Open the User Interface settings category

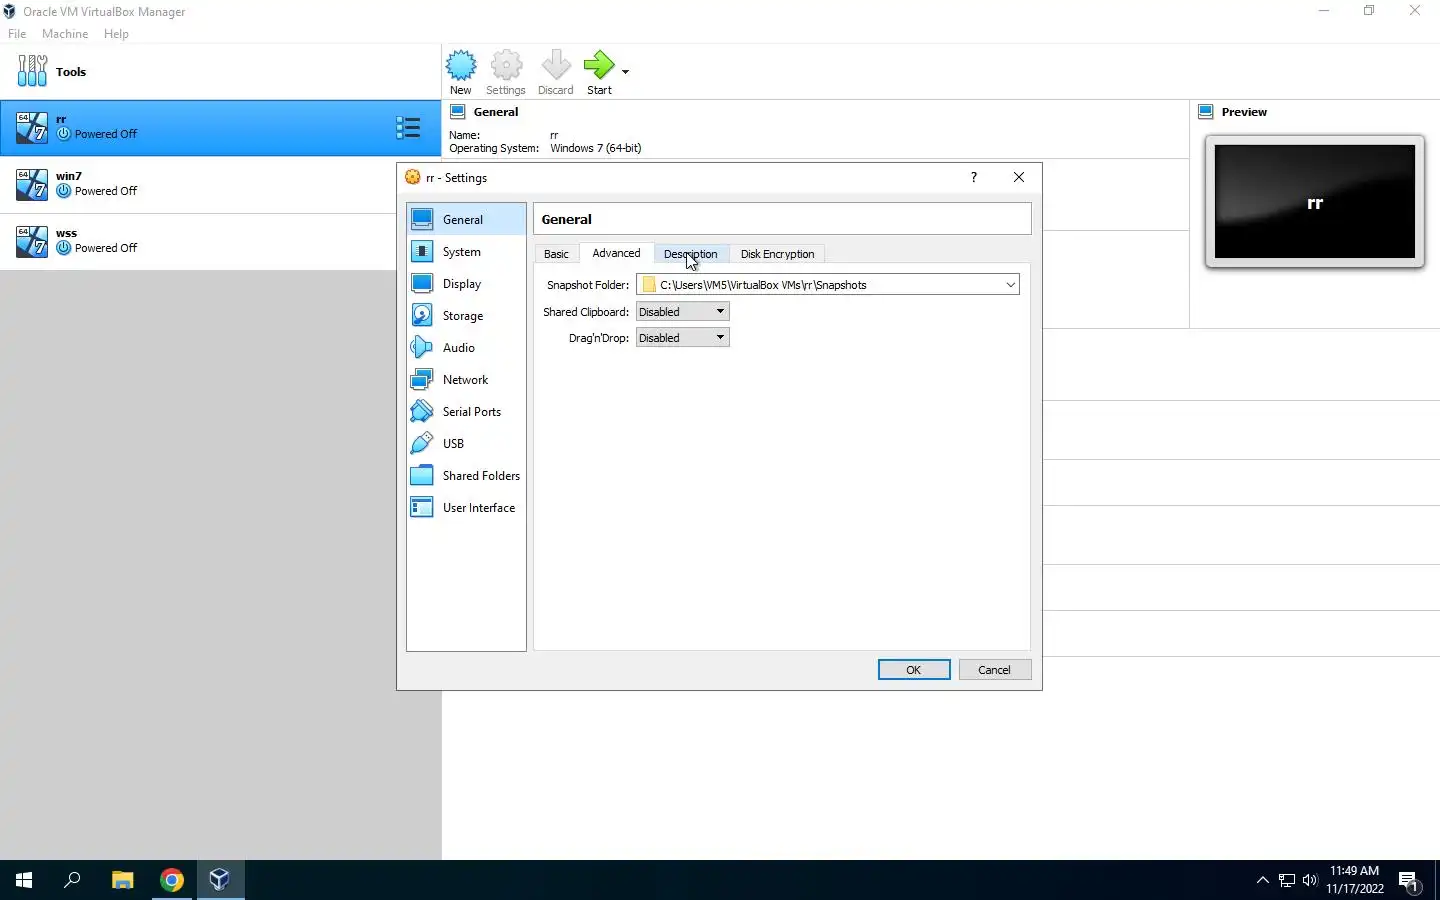[x=466, y=508]
